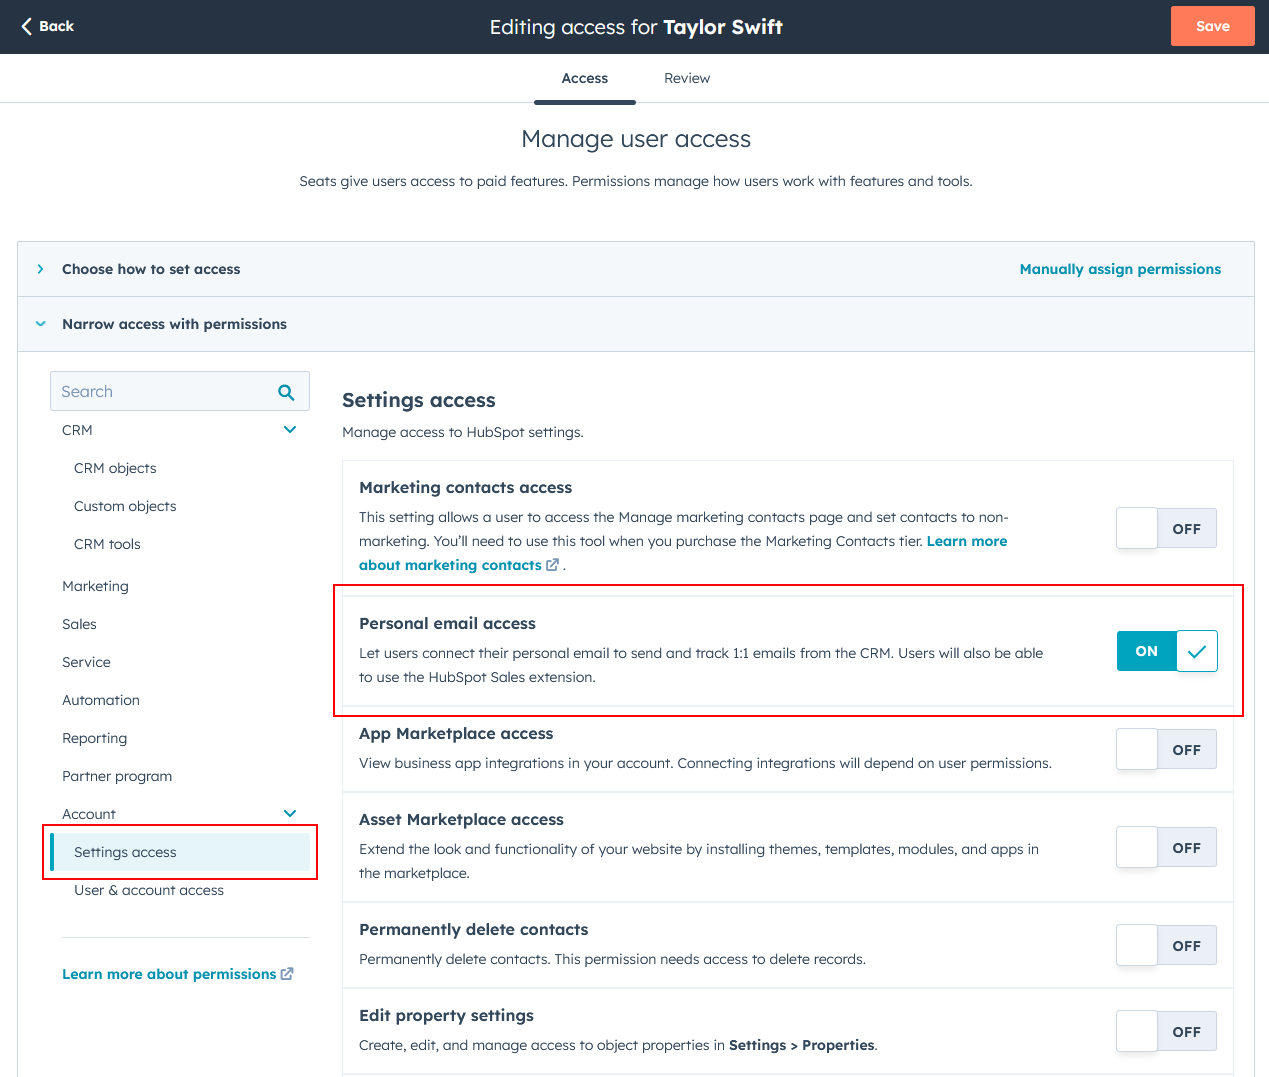This screenshot has width=1269, height=1077.
Task: Turn on App Marketplace access
Action: tap(1166, 749)
